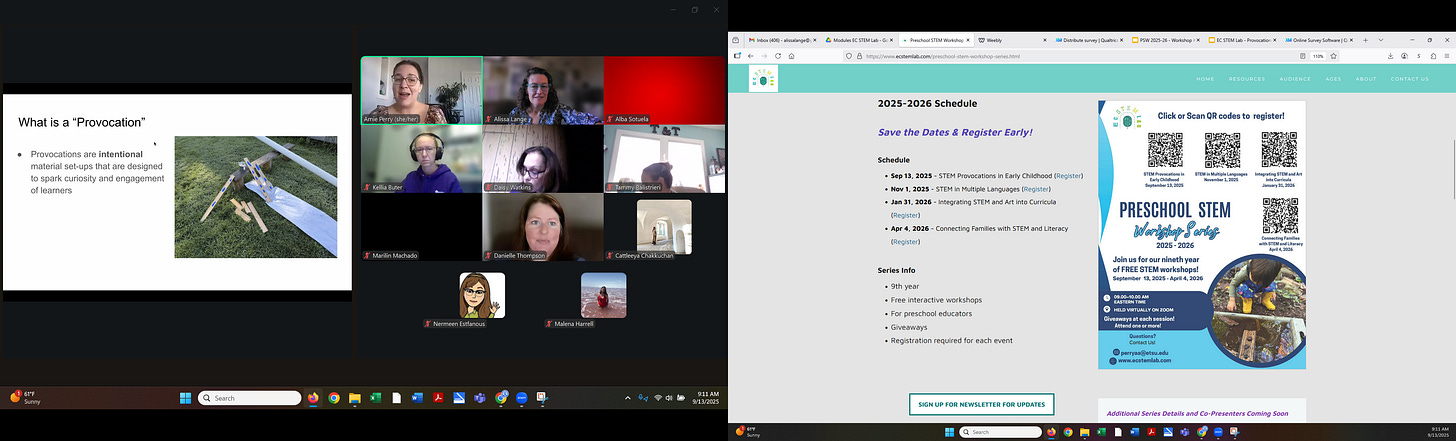Screen dimensions: 1456x441
Task: Show hidden icons in left system tray
Action: (x=628, y=398)
